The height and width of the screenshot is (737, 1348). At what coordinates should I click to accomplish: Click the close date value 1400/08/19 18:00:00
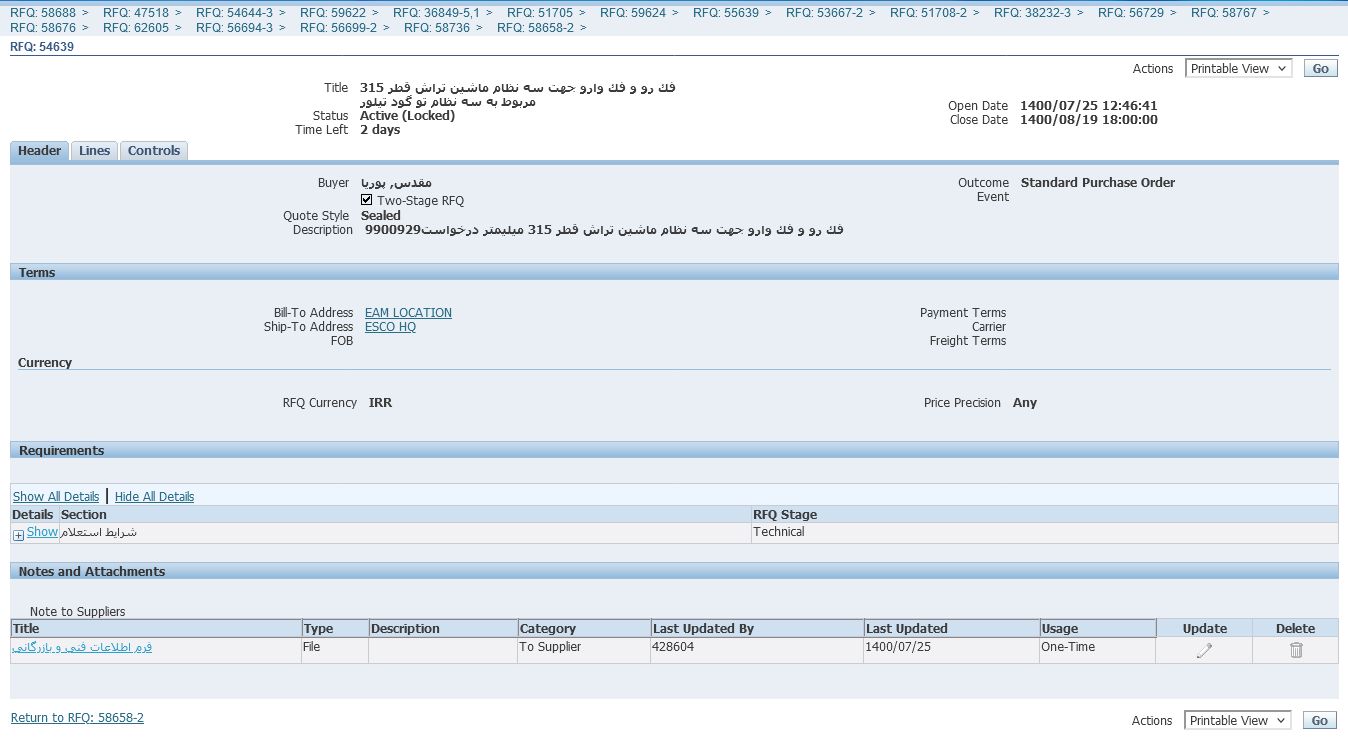pos(1089,120)
